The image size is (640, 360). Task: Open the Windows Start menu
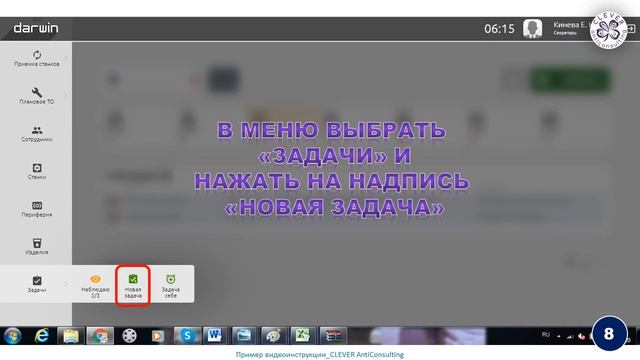point(13,336)
